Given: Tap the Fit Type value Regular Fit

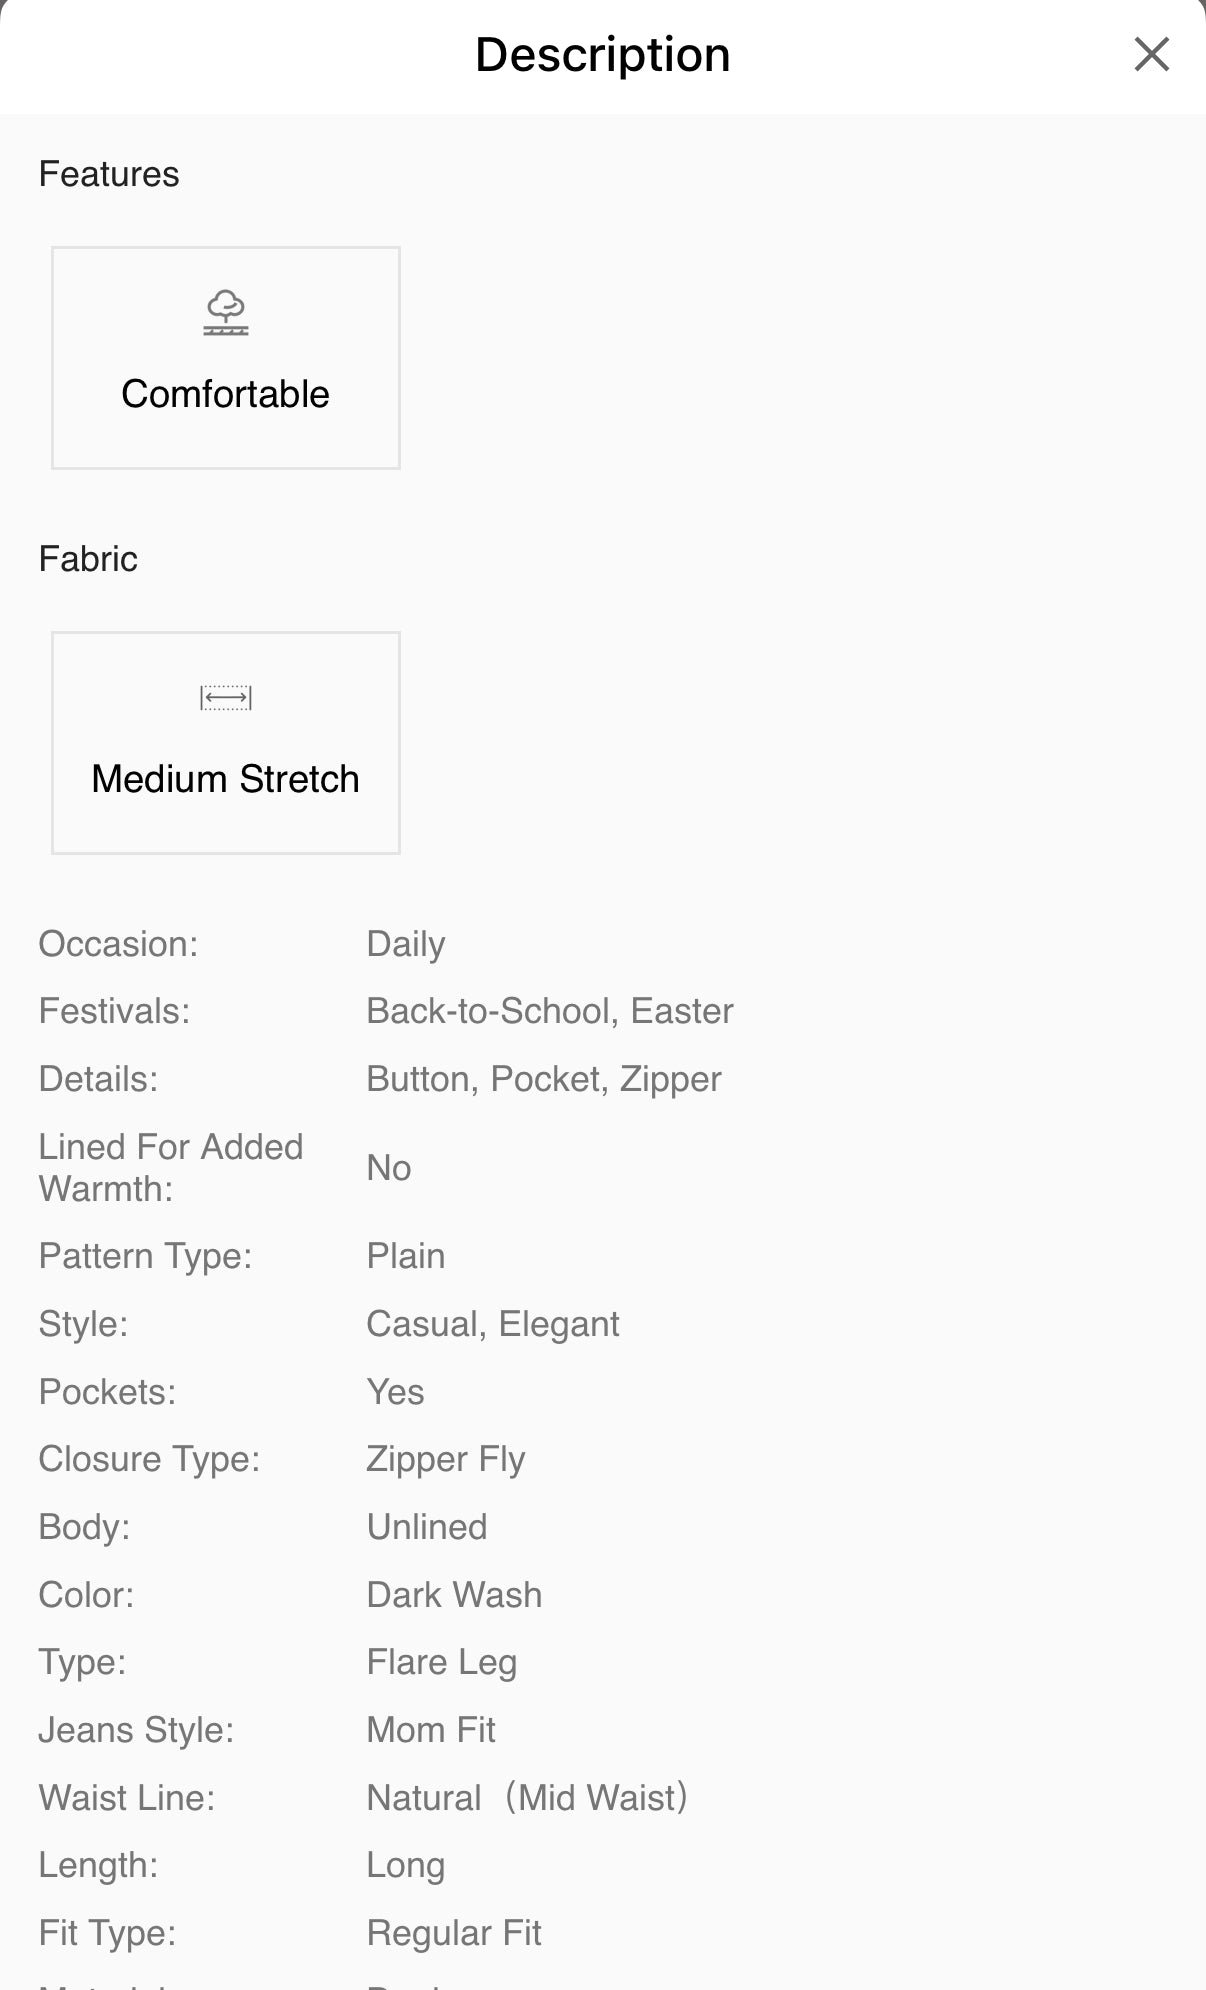Looking at the screenshot, I should pyautogui.click(x=454, y=1933).
